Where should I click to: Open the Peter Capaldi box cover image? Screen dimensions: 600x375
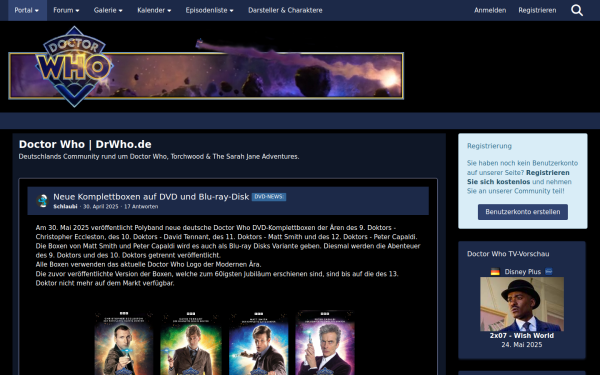click(325, 343)
